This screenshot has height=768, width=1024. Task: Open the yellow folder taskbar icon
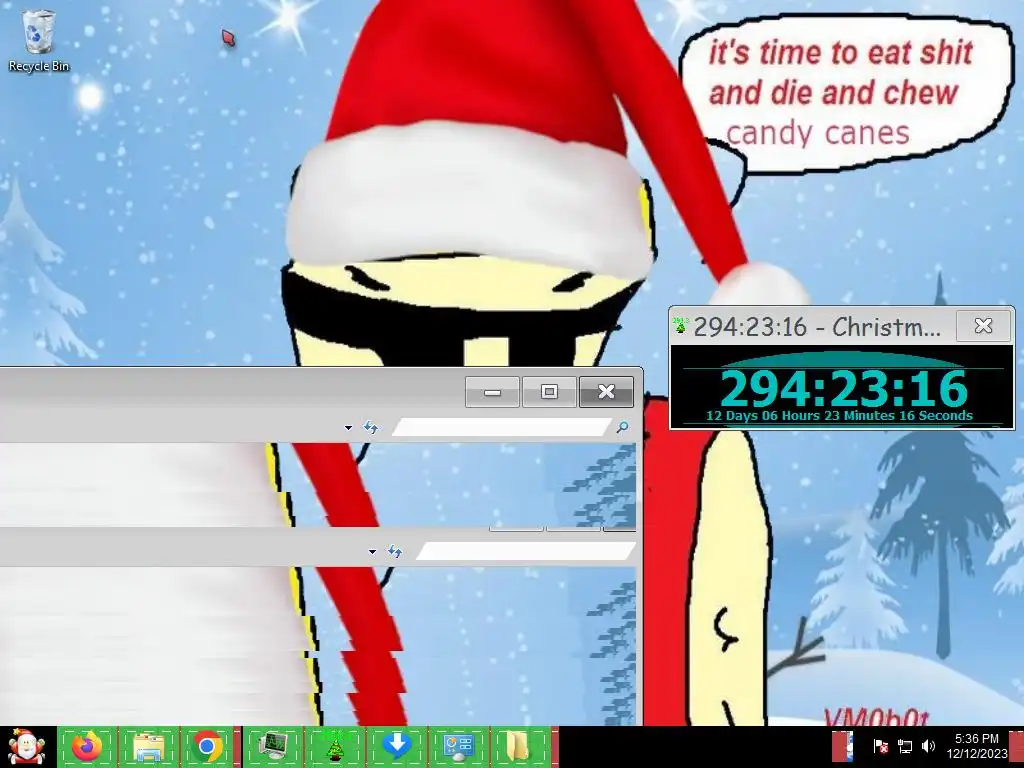coord(518,746)
